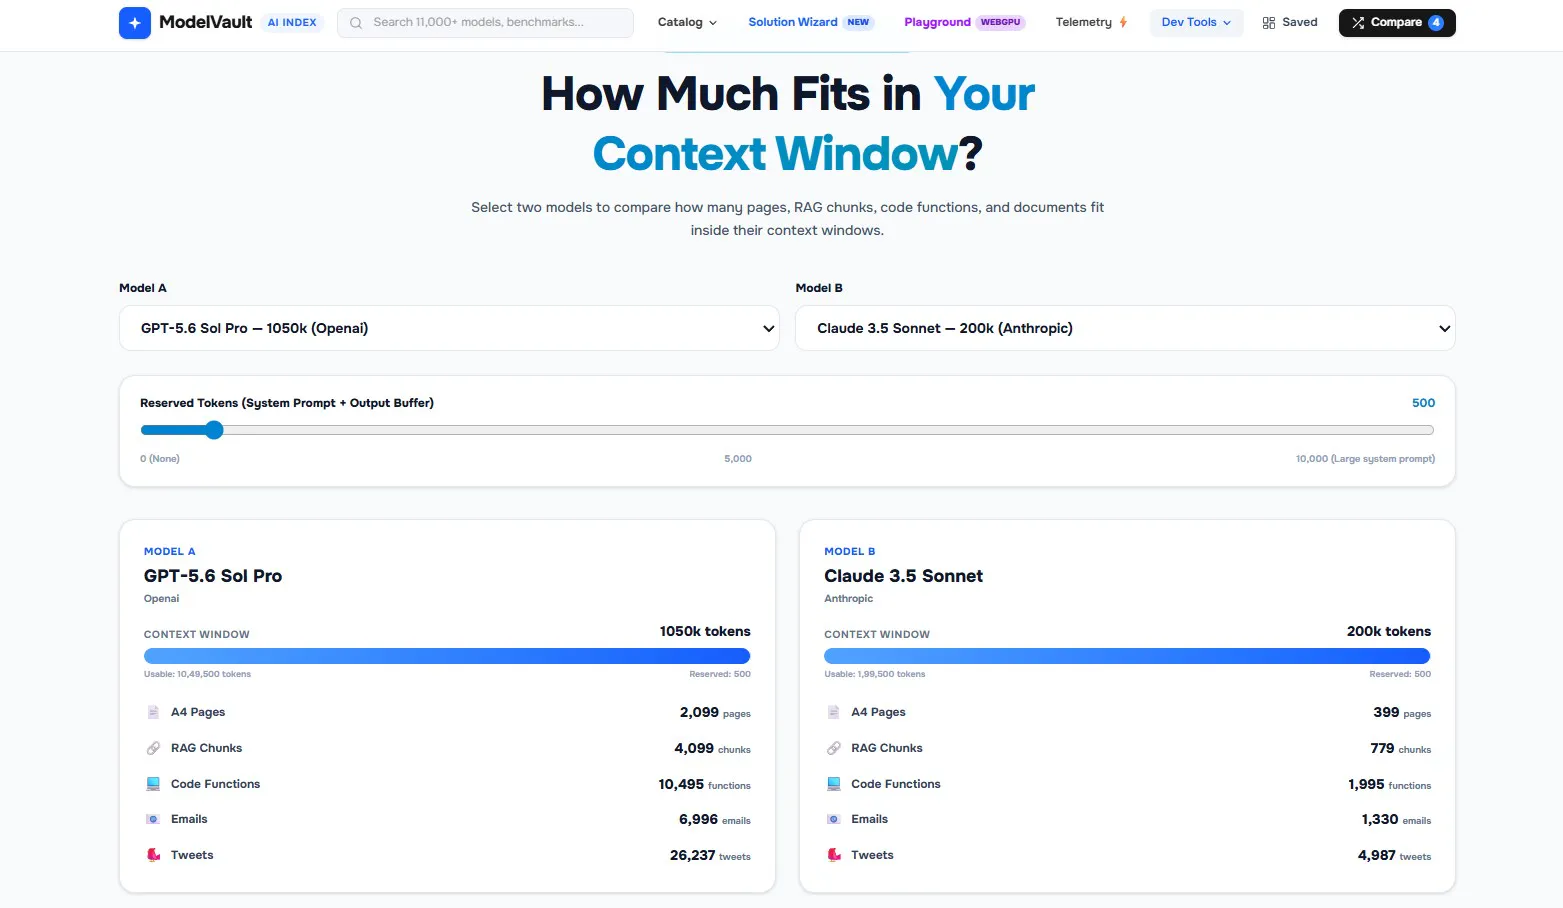Click the 'Reserved Tokens (System Prompt + Output Buffer)' label
1563x908 pixels.
(x=287, y=403)
